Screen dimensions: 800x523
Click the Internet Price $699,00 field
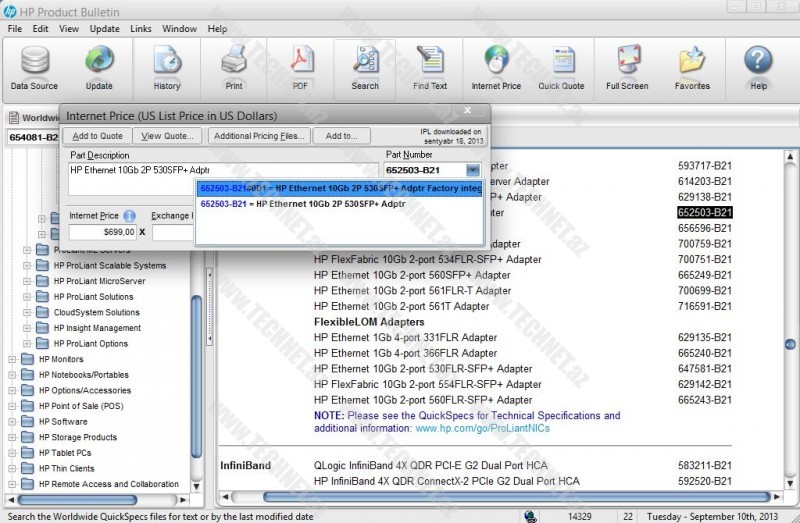(x=103, y=232)
